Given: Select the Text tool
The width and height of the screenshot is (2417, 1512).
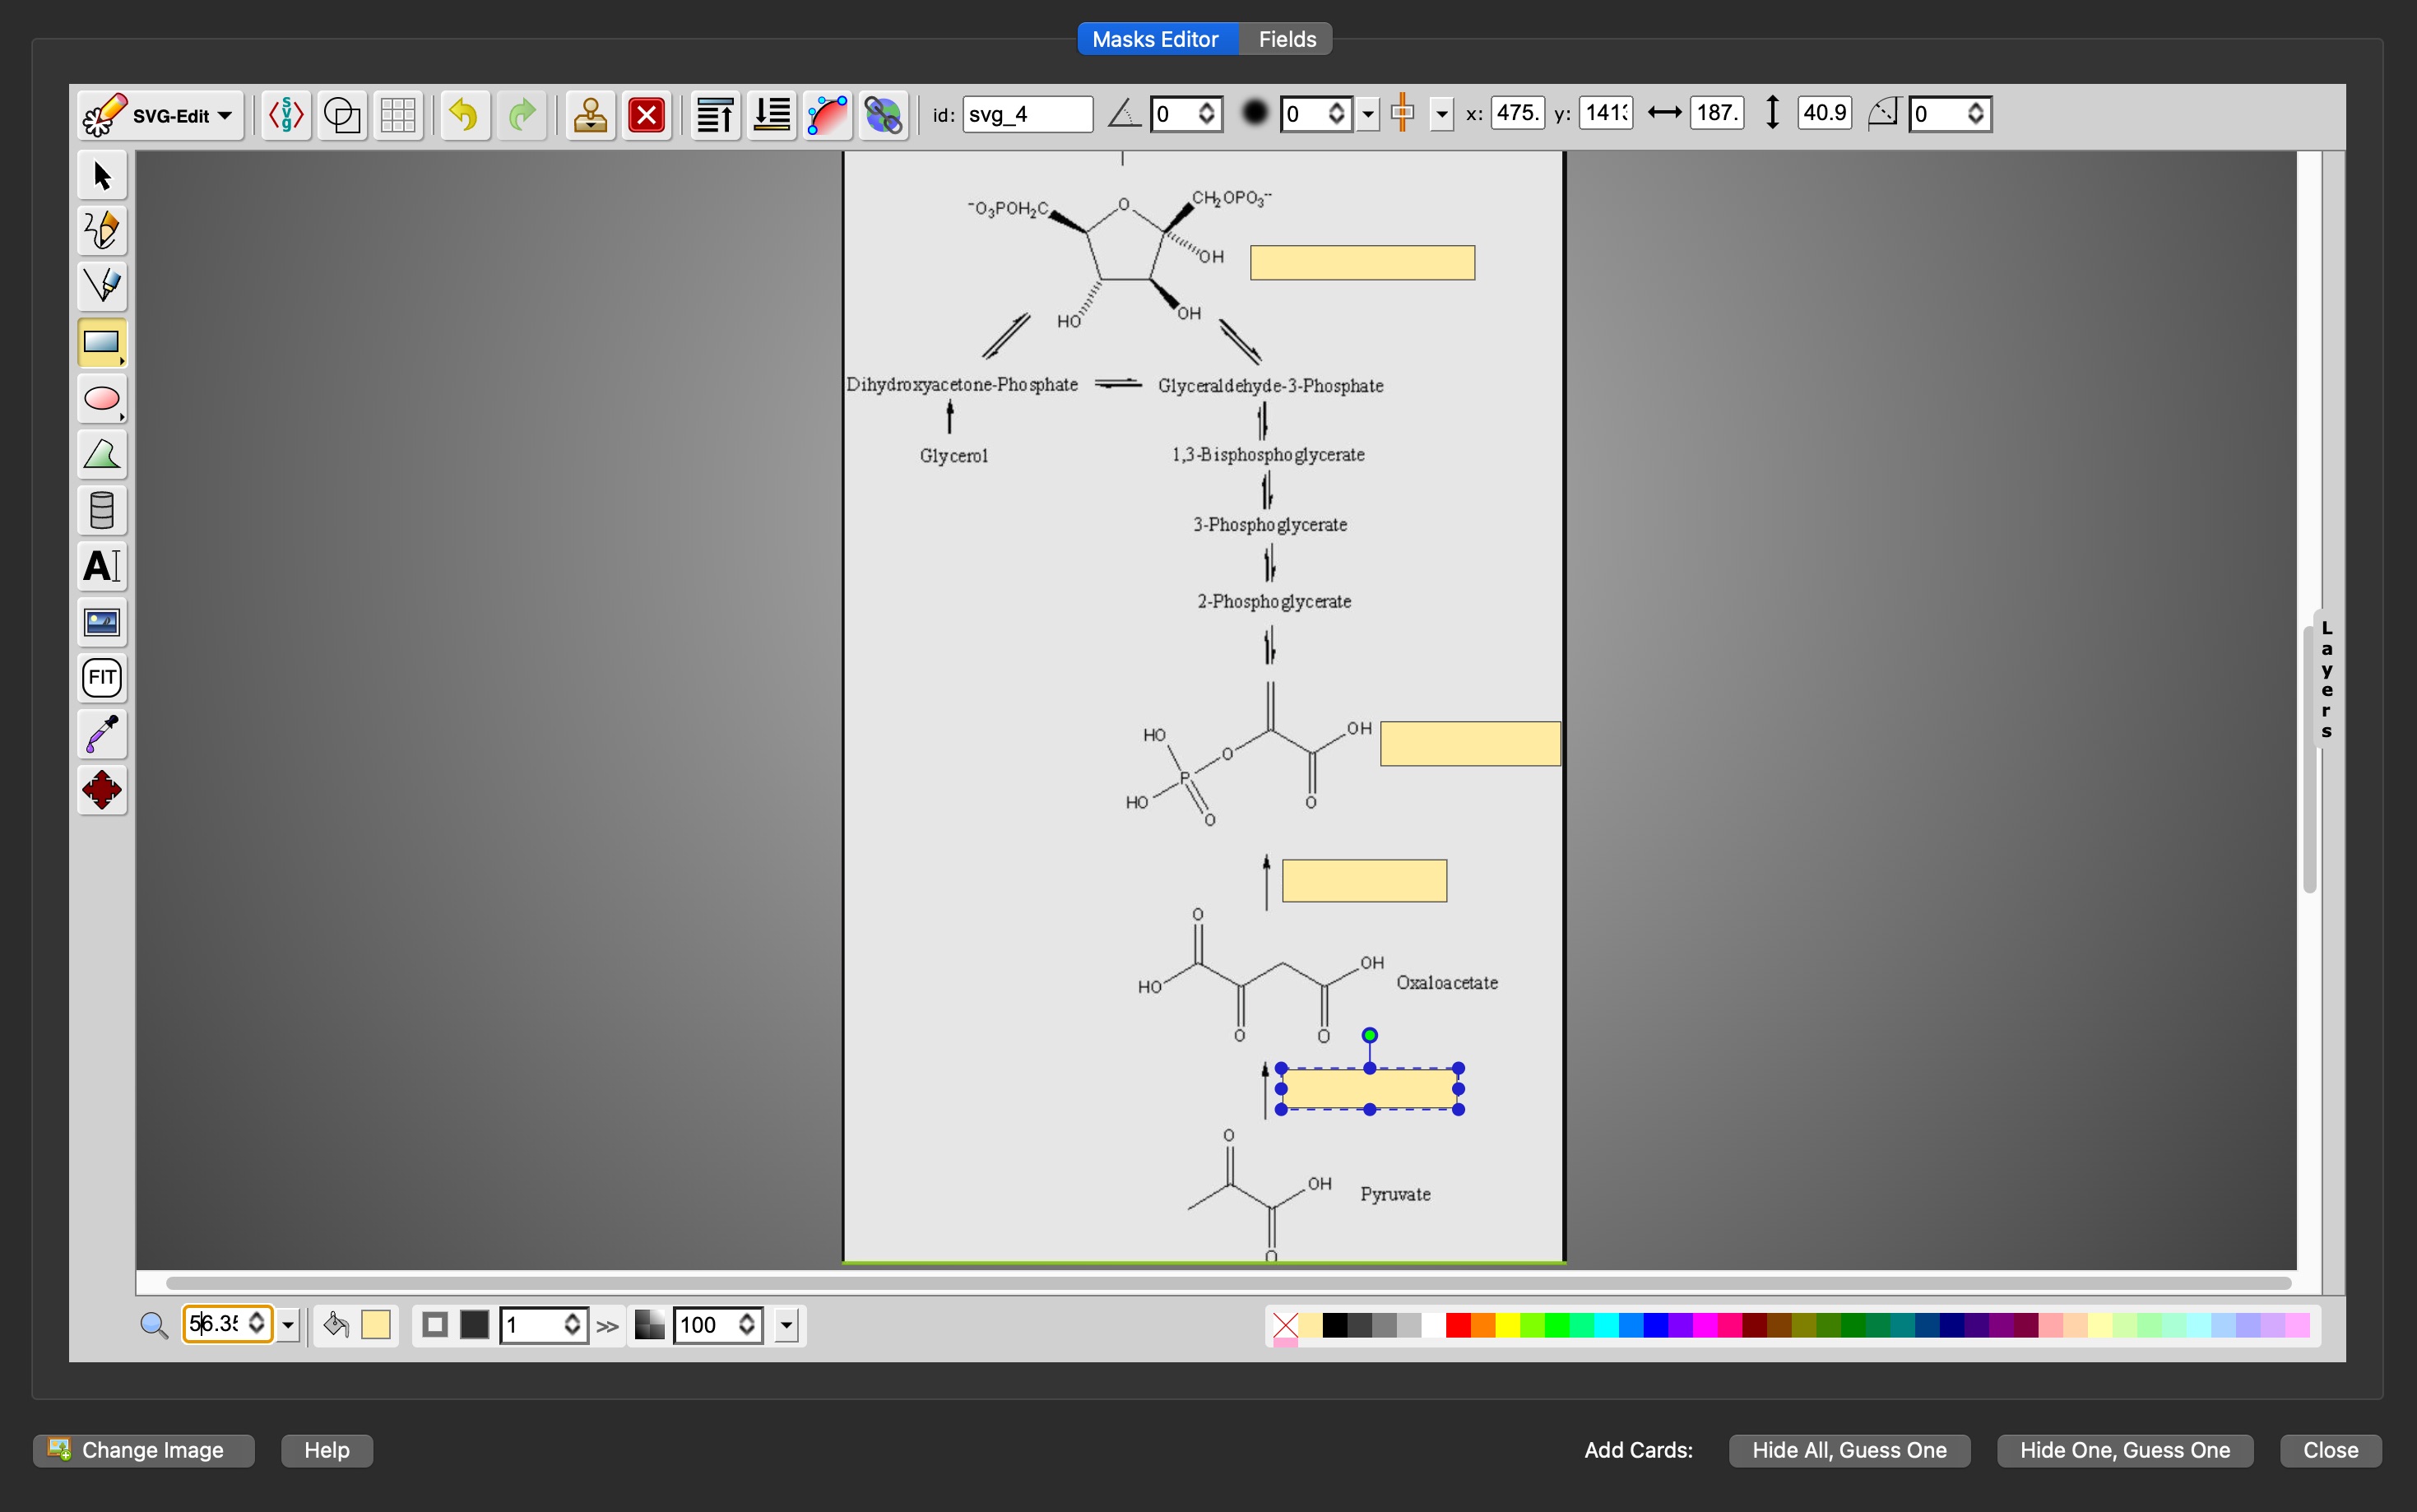Looking at the screenshot, I should [x=102, y=566].
